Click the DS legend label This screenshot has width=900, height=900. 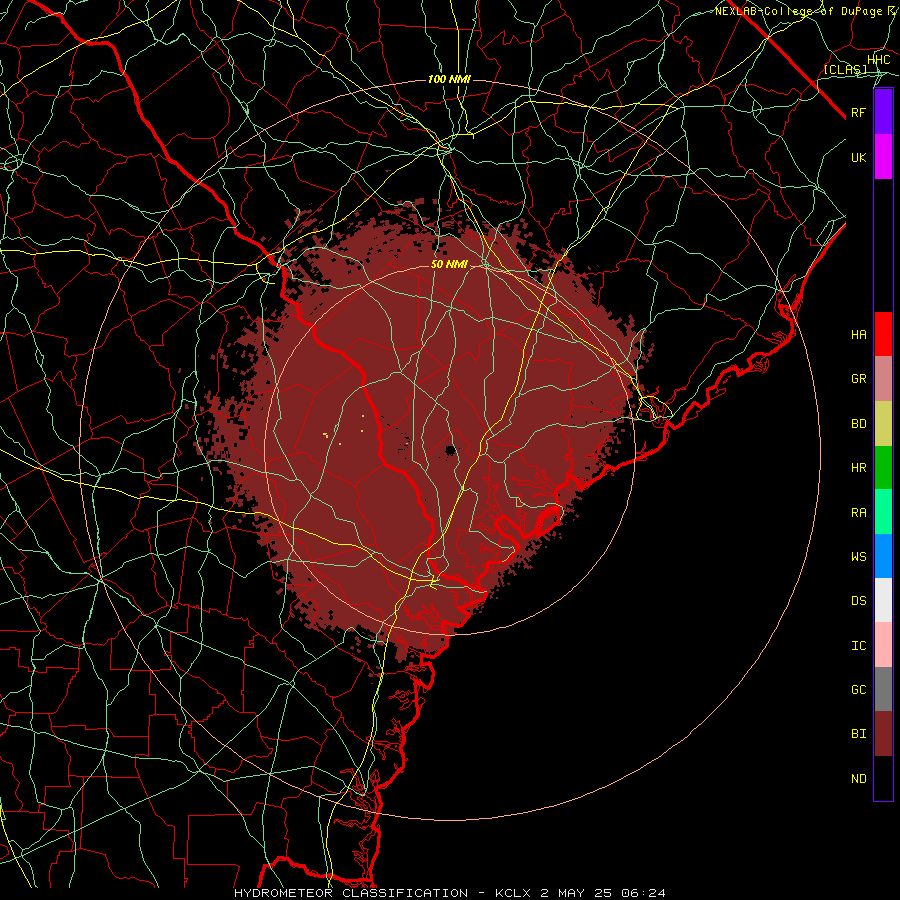(x=858, y=600)
